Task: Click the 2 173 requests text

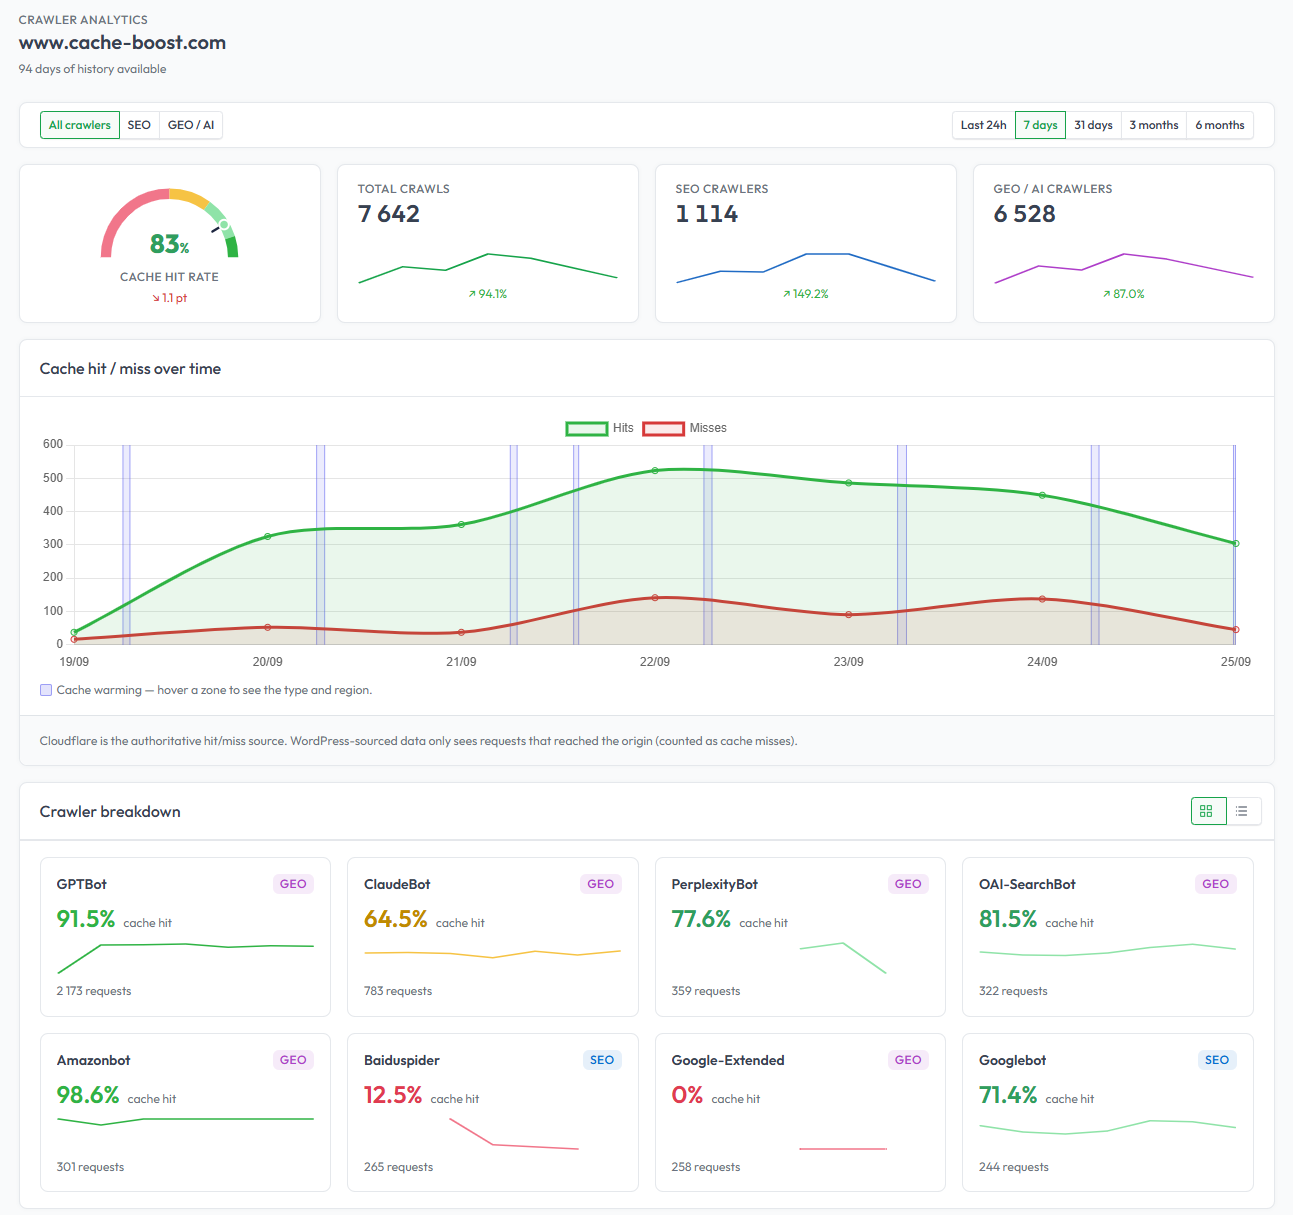Action: 94,991
